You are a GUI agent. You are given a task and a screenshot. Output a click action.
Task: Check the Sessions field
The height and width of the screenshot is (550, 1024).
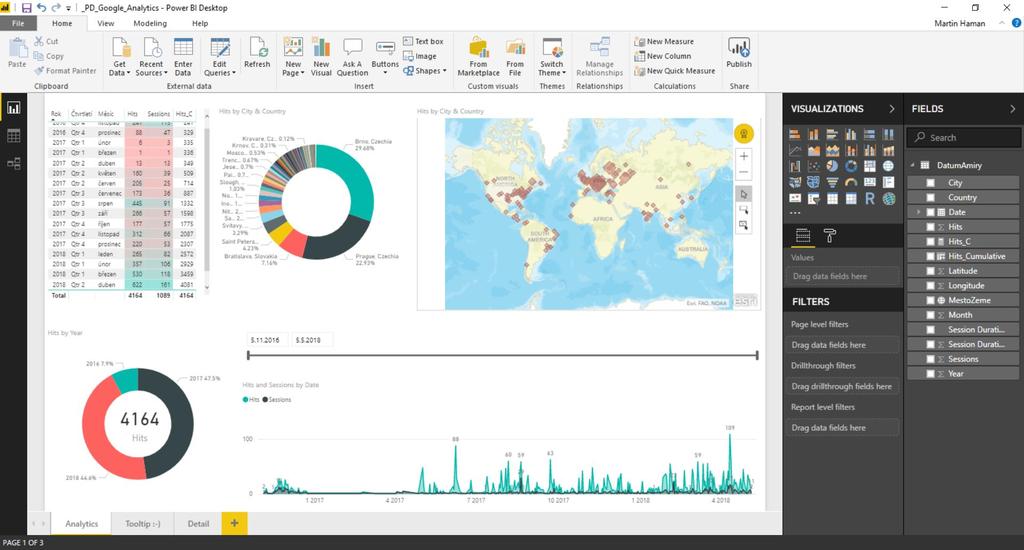click(931, 359)
